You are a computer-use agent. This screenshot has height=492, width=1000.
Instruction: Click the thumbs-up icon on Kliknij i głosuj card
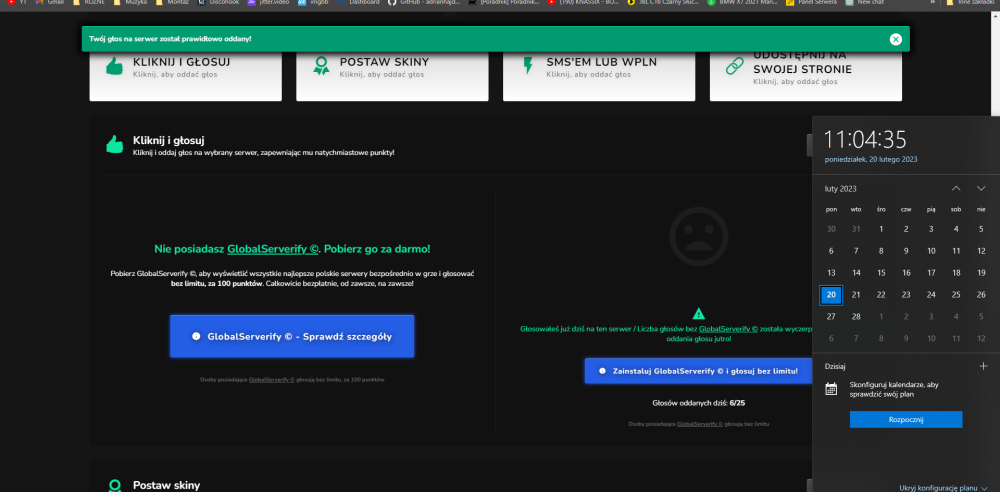114,66
